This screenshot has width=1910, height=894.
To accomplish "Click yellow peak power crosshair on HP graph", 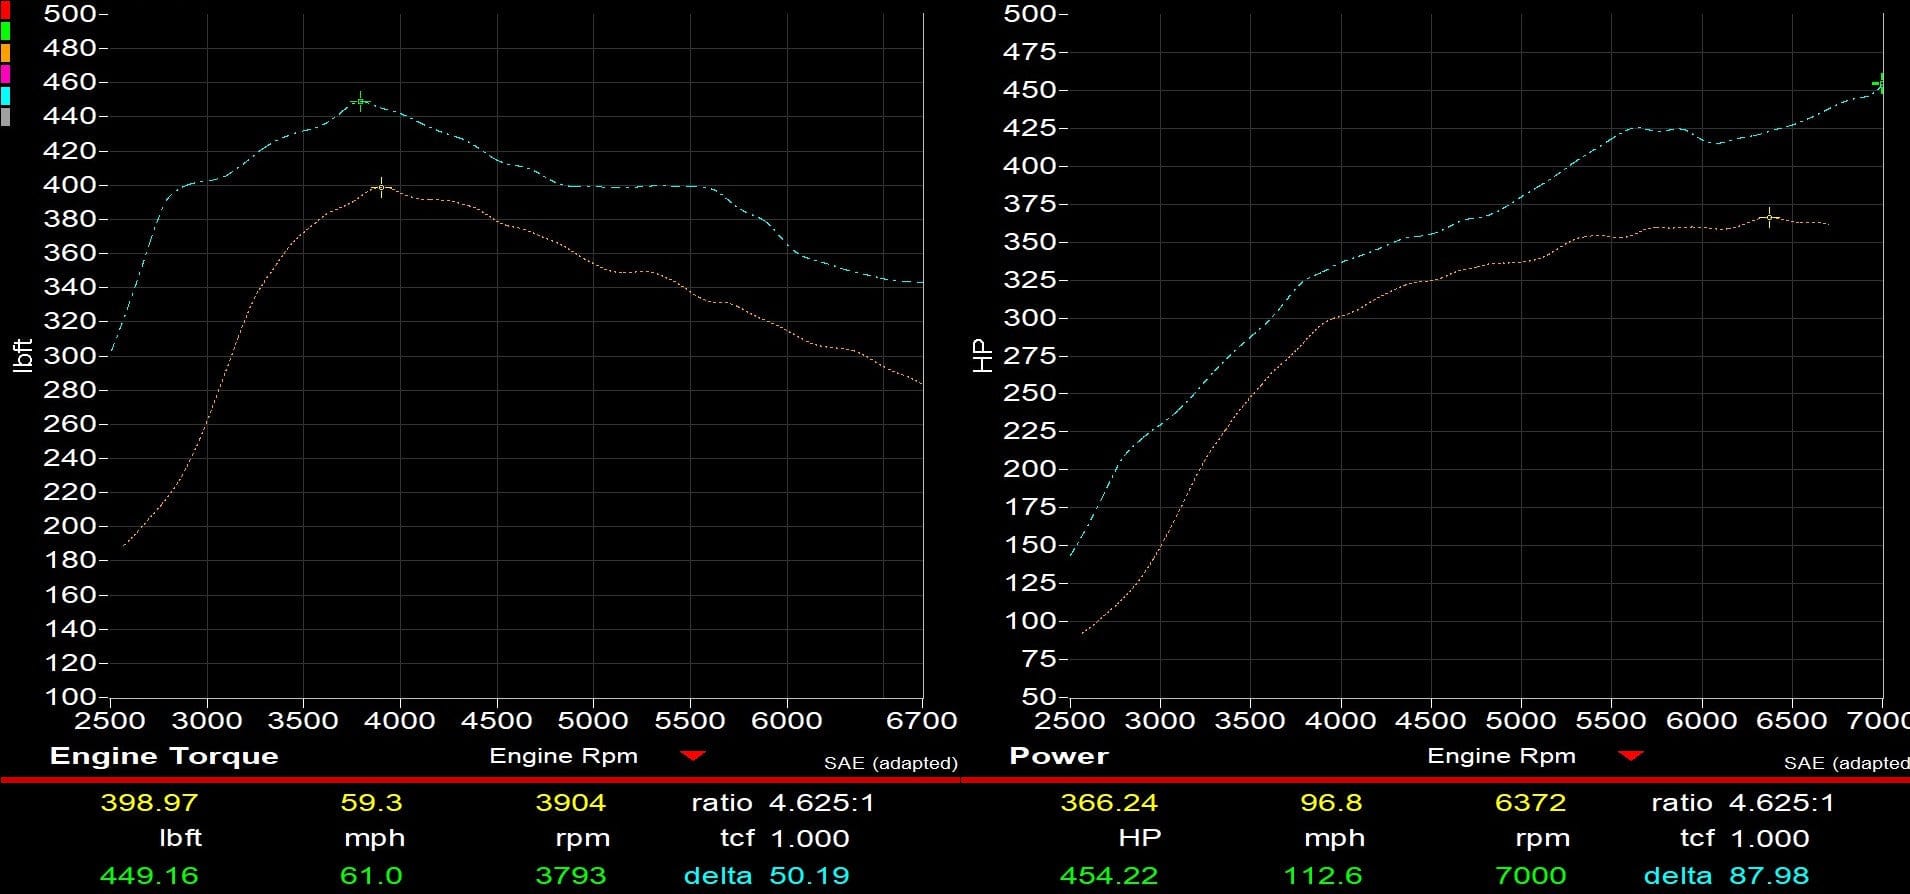I will click(1770, 217).
